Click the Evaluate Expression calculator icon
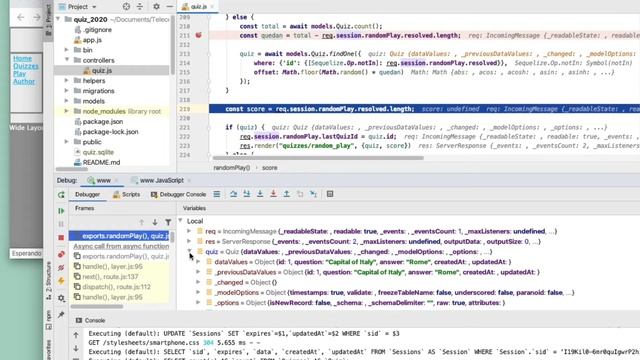Viewport: 640px width, 360px height. (330, 194)
